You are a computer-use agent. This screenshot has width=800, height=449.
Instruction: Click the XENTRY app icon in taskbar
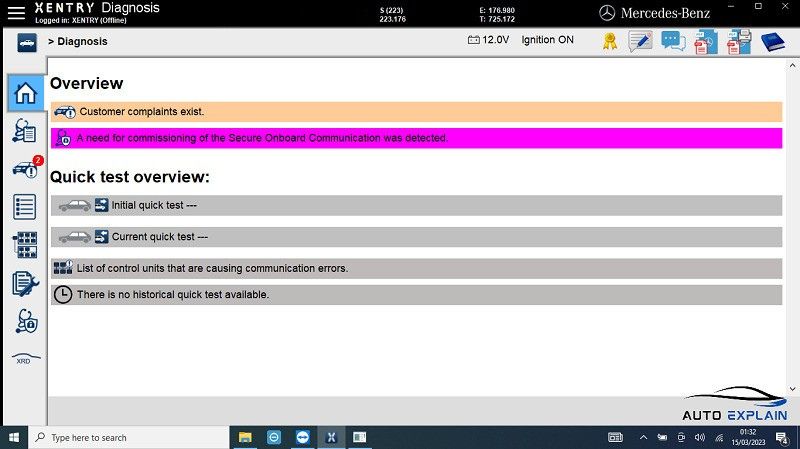tap(331, 438)
